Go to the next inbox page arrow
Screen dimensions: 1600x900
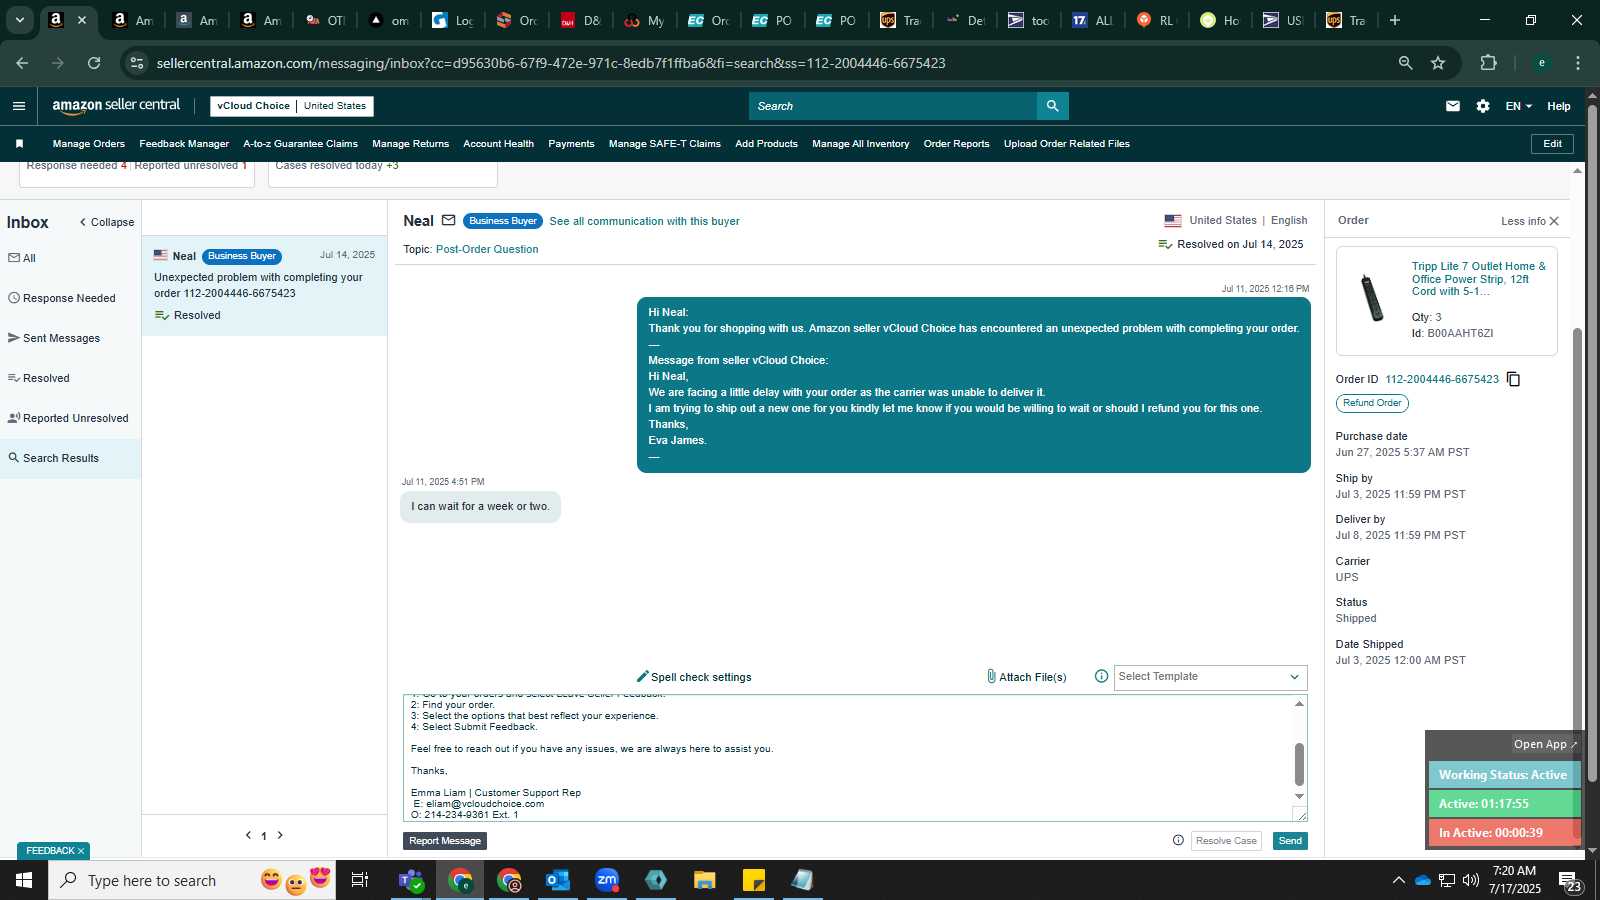(x=280, y=835)
